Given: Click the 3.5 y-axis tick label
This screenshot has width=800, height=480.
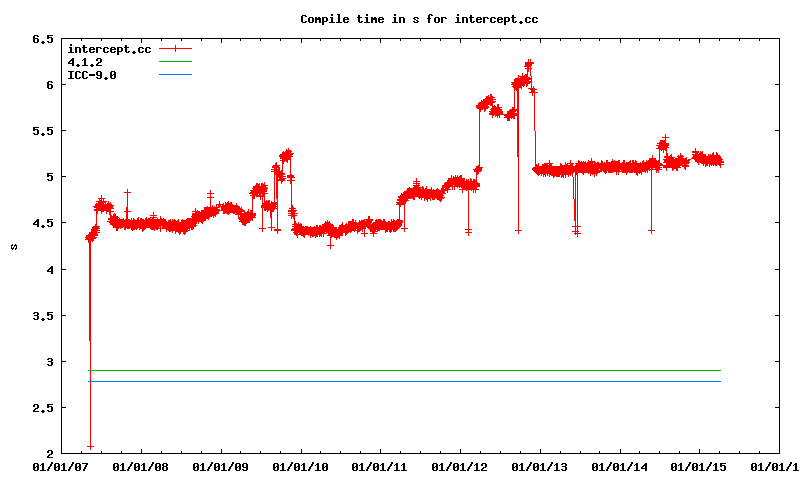Looking at the screenshot, I should (x=43, y=315).
